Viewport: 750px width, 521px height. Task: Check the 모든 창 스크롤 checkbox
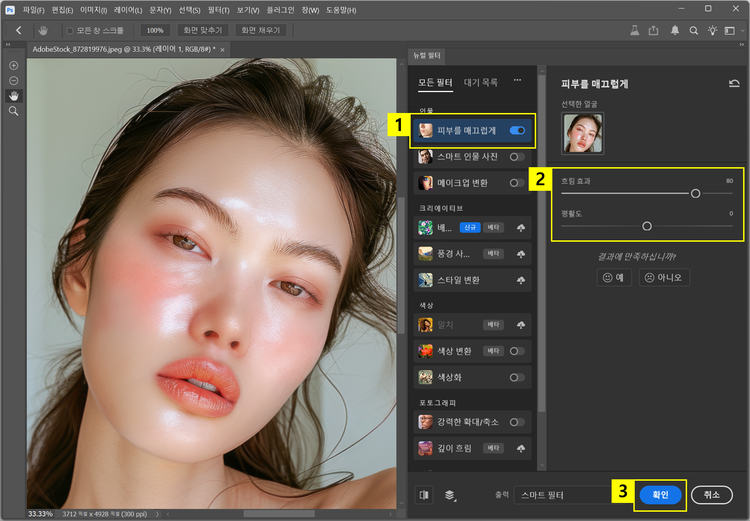[70, 31]
